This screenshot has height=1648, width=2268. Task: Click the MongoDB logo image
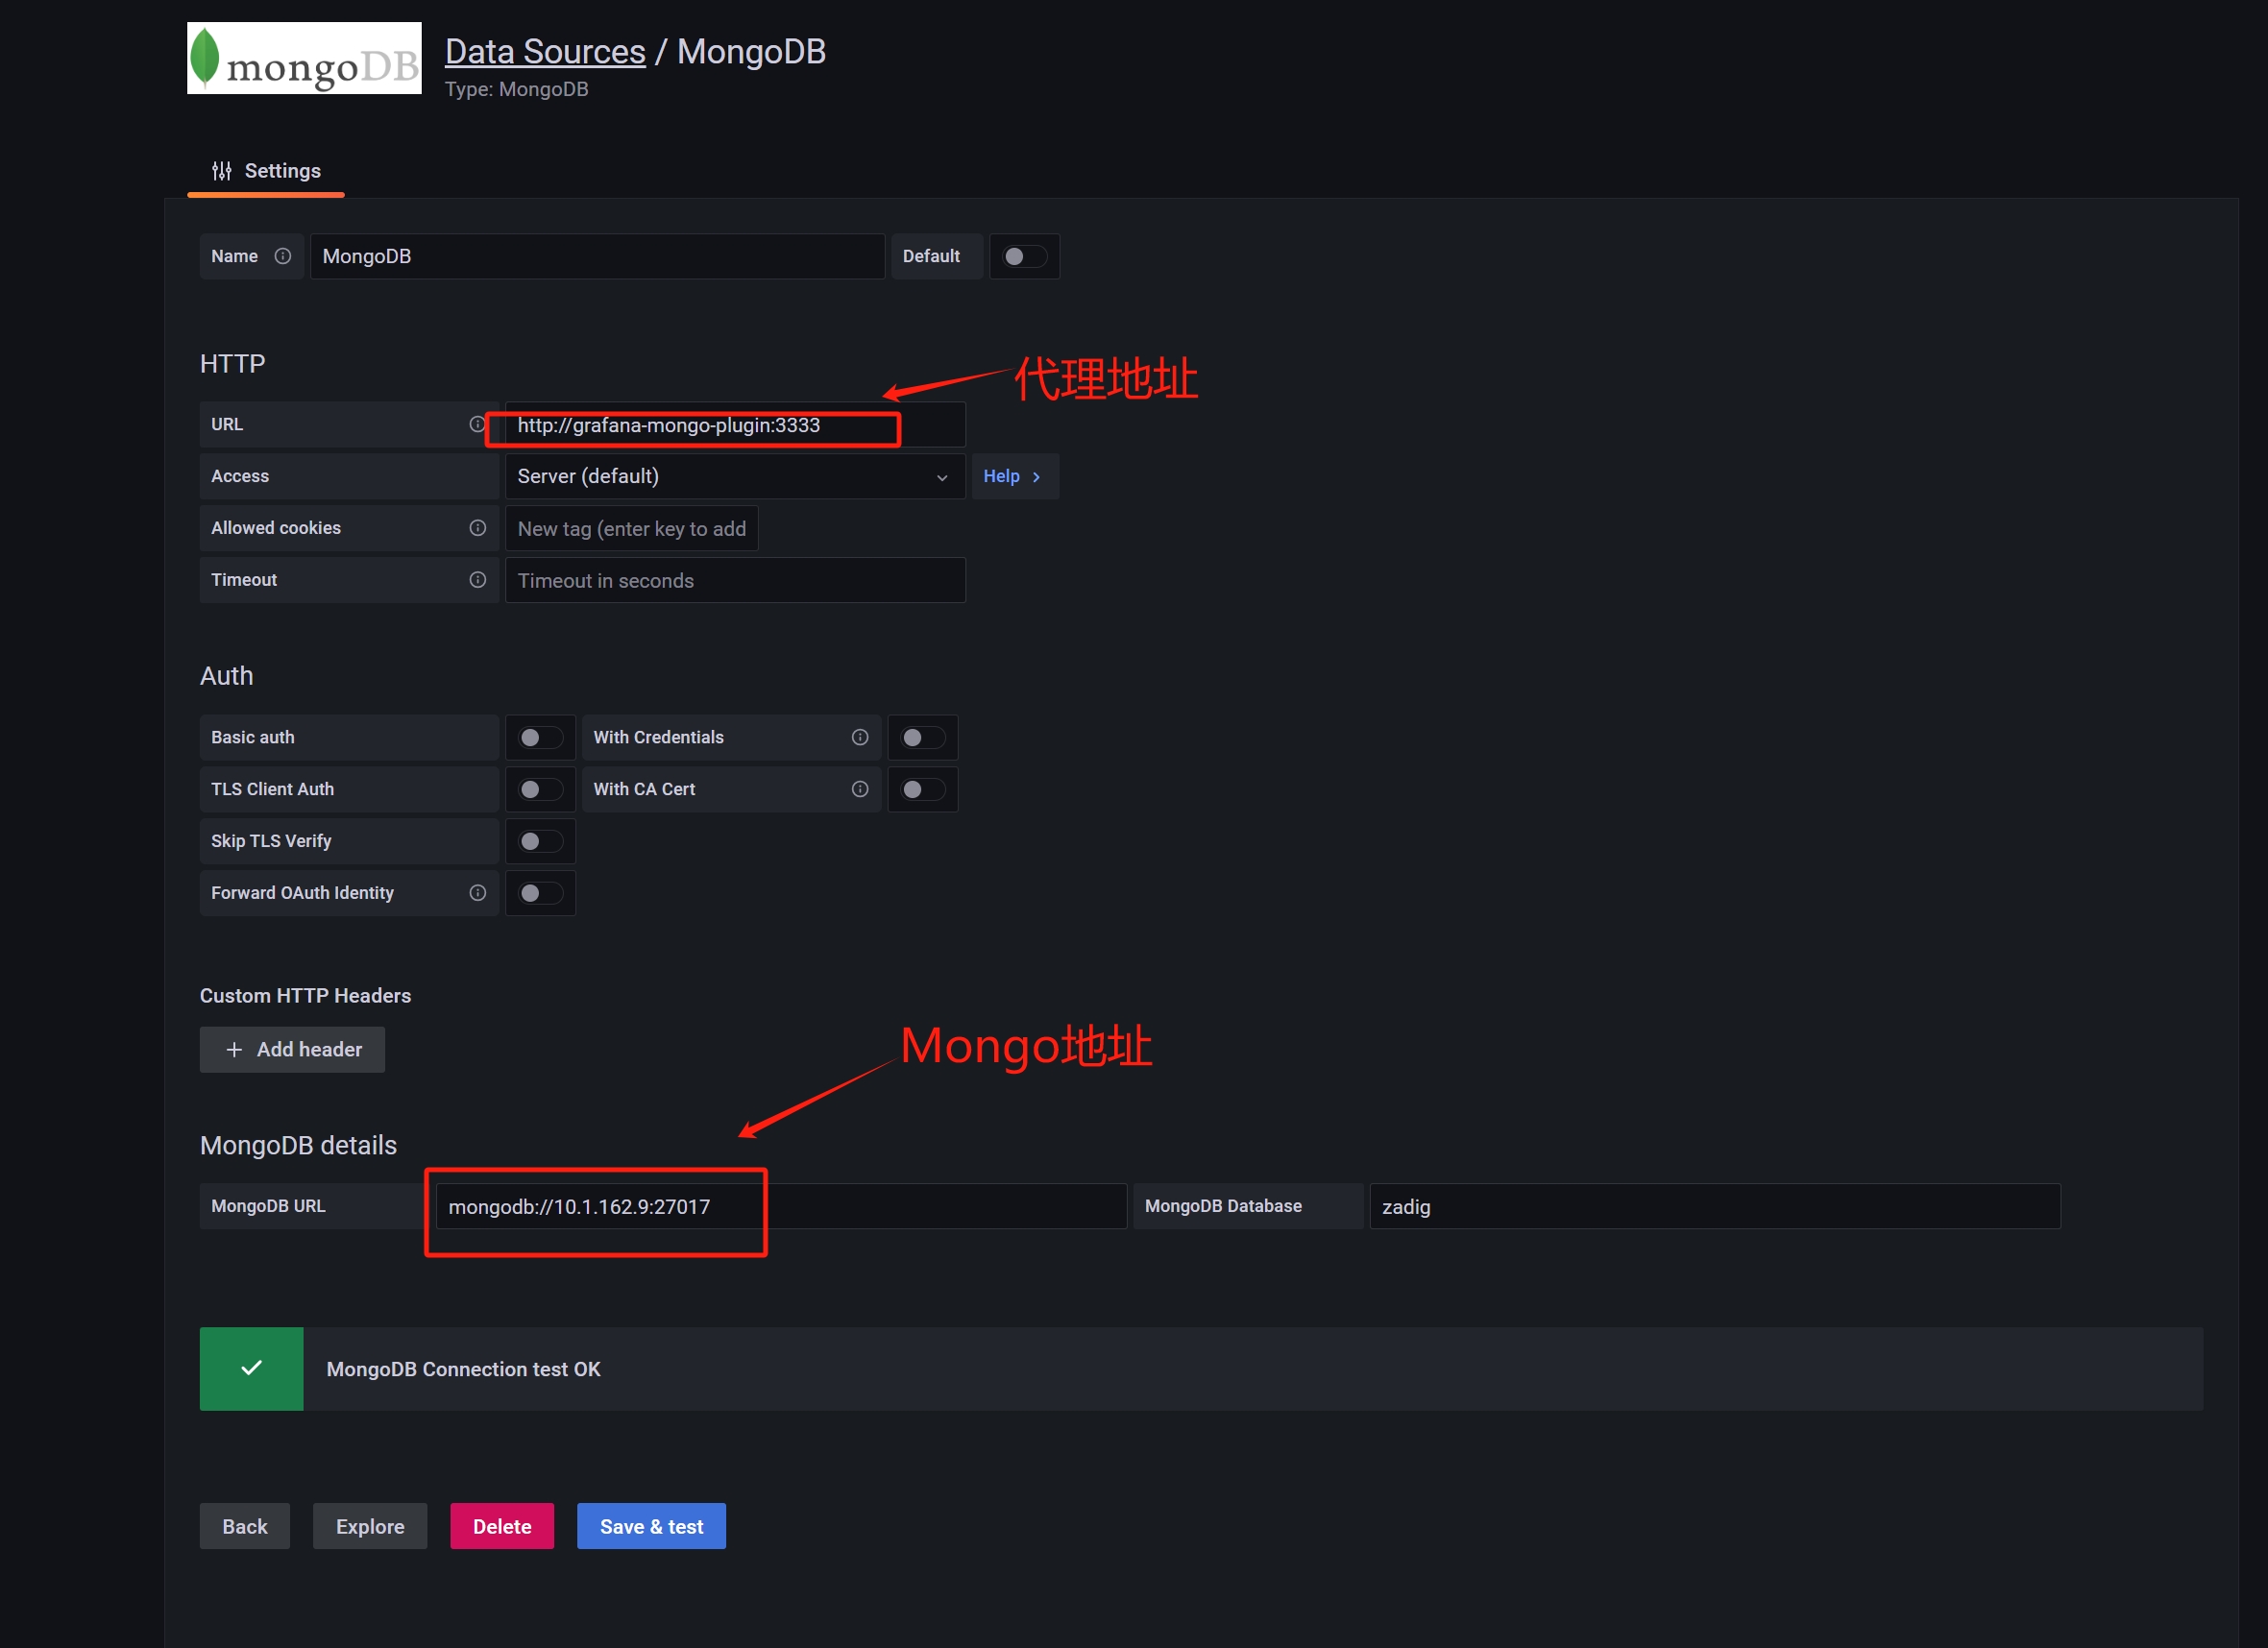tap(304, 58)
